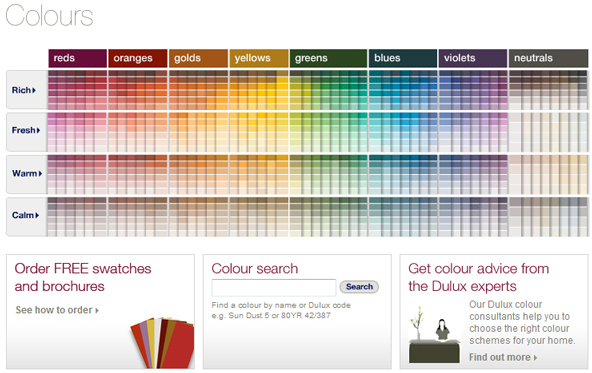Viewport: 592px width, 373px height.
Task: Pick the Warm reds swatch block
Action: 77,174
